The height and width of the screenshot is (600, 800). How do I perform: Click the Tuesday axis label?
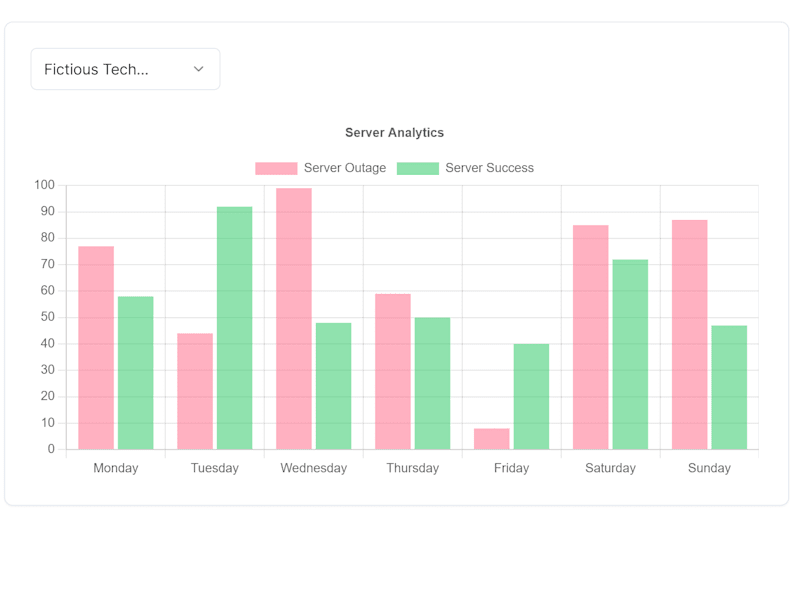215,468
